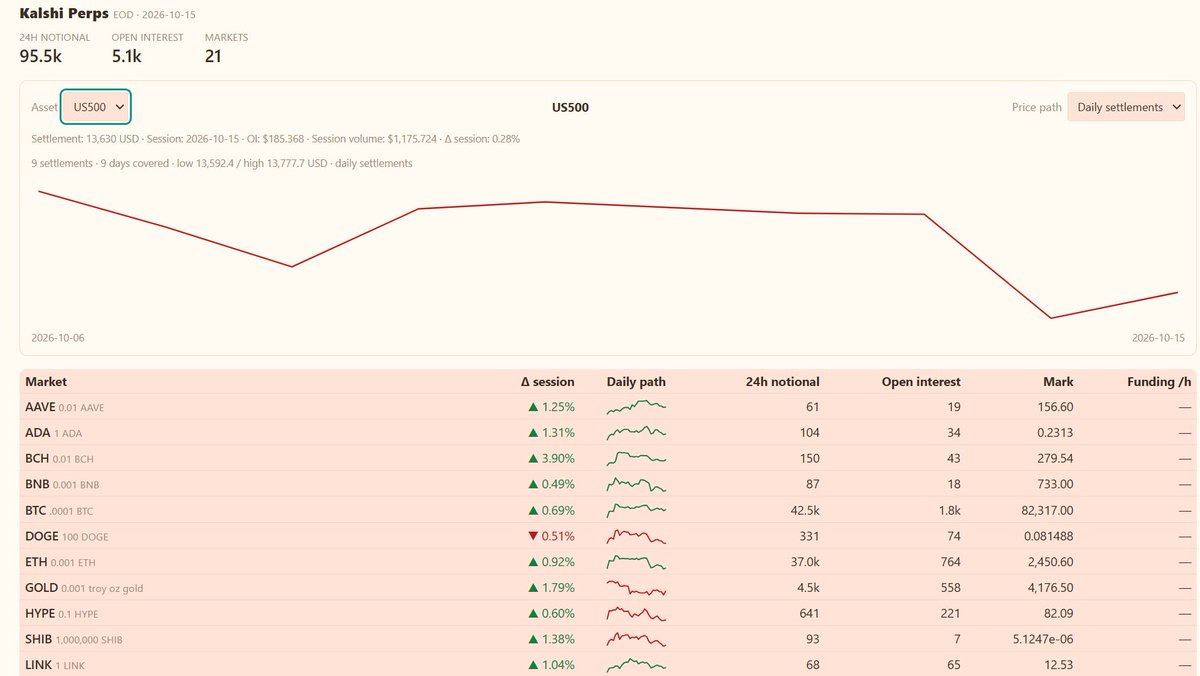The height and width of the screenshot is (676, 1200).
Task: Click the Settlement 13,630 USD summary line
Action: 275,139
